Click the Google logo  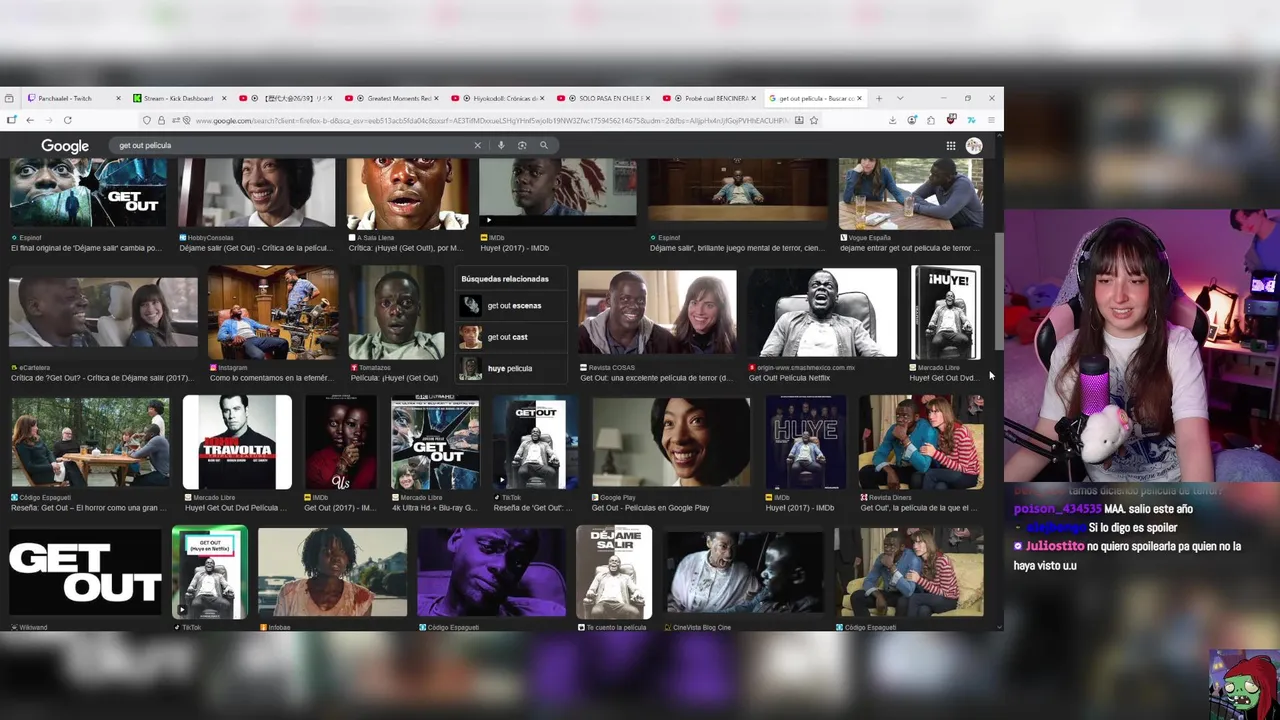tap(65, 146)
